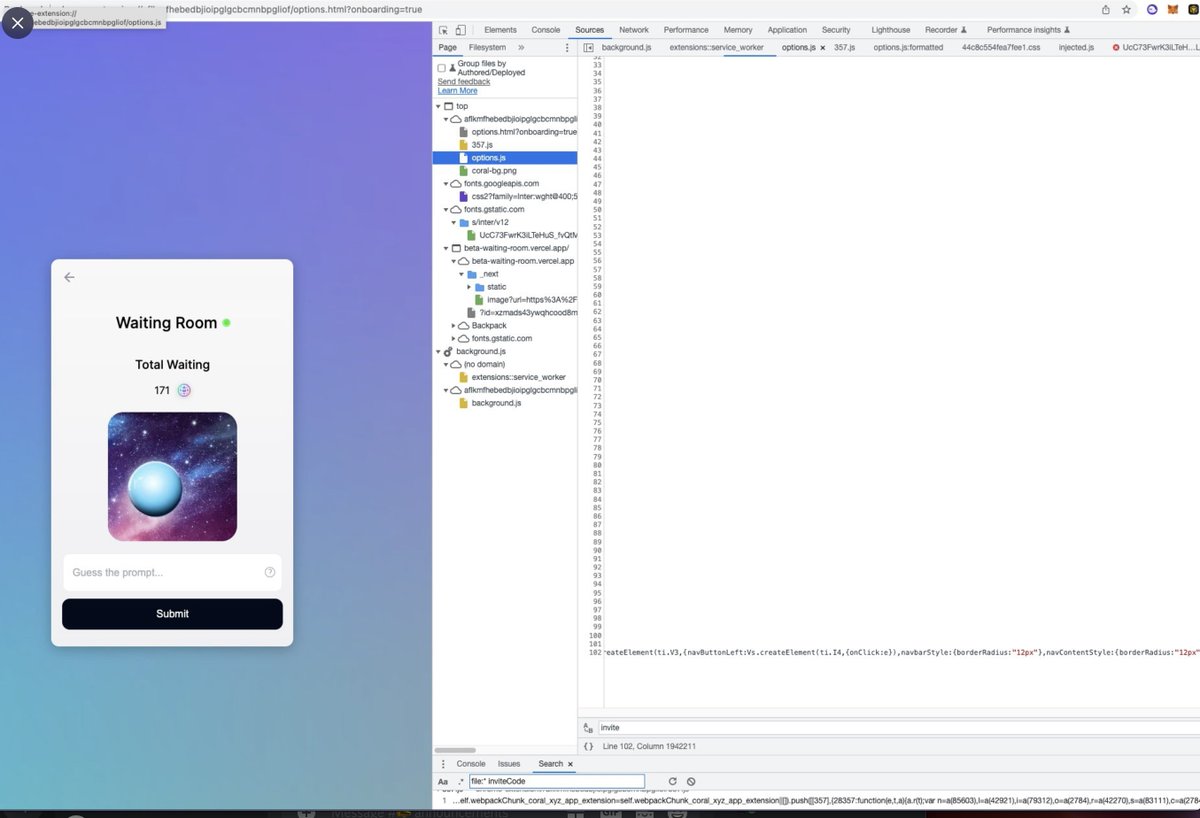Image resolution: width=1200 pixels, height=818 pixels.
Task: Open the Security tab
Action: click(x=836, y=30)
